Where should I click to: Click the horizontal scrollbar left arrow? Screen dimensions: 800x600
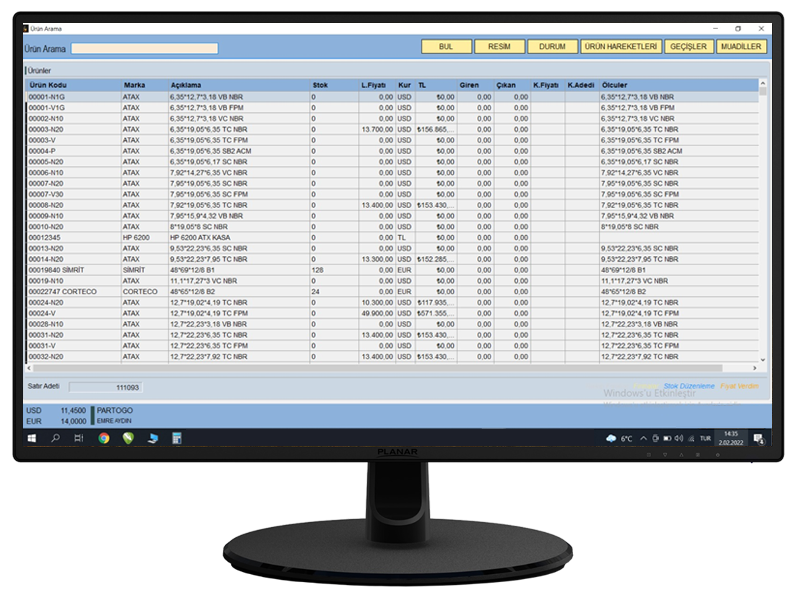coord(29,368)
